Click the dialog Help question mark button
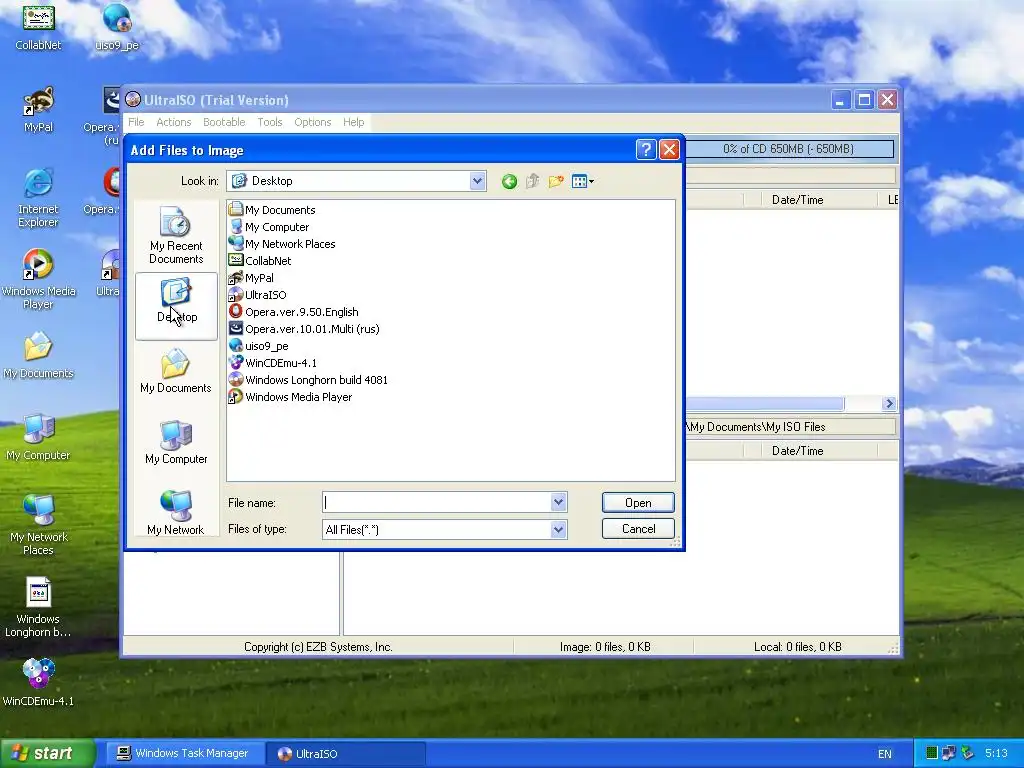 (x=645, y=150)
